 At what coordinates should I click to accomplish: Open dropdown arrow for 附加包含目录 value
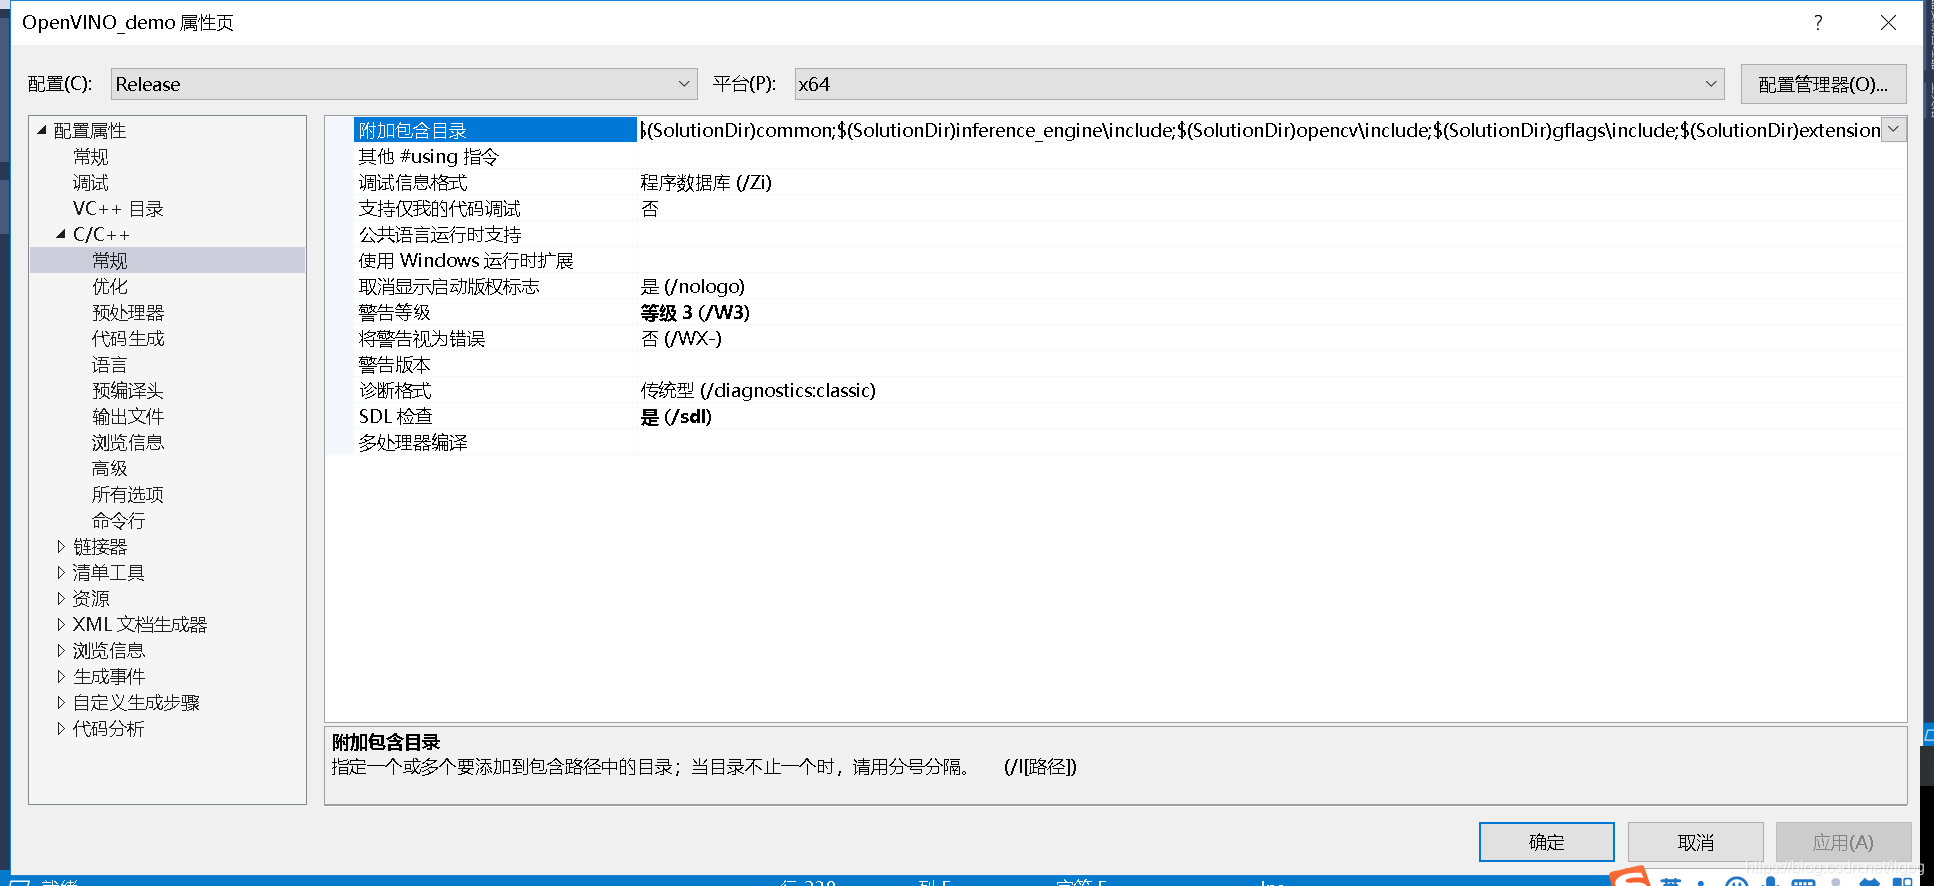pos(1893,130)
